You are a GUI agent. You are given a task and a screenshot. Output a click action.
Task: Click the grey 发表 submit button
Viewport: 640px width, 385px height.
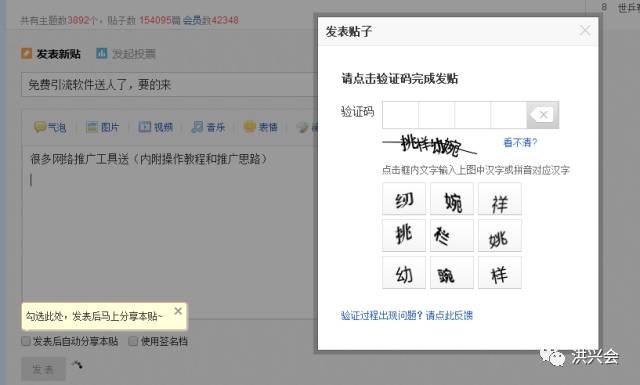coord(43,369)
